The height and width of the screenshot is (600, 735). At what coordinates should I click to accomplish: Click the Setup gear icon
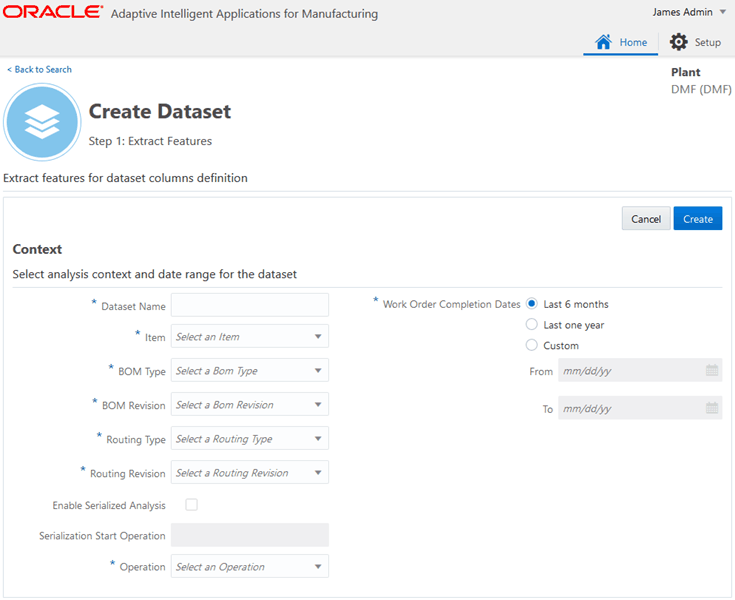678,42
